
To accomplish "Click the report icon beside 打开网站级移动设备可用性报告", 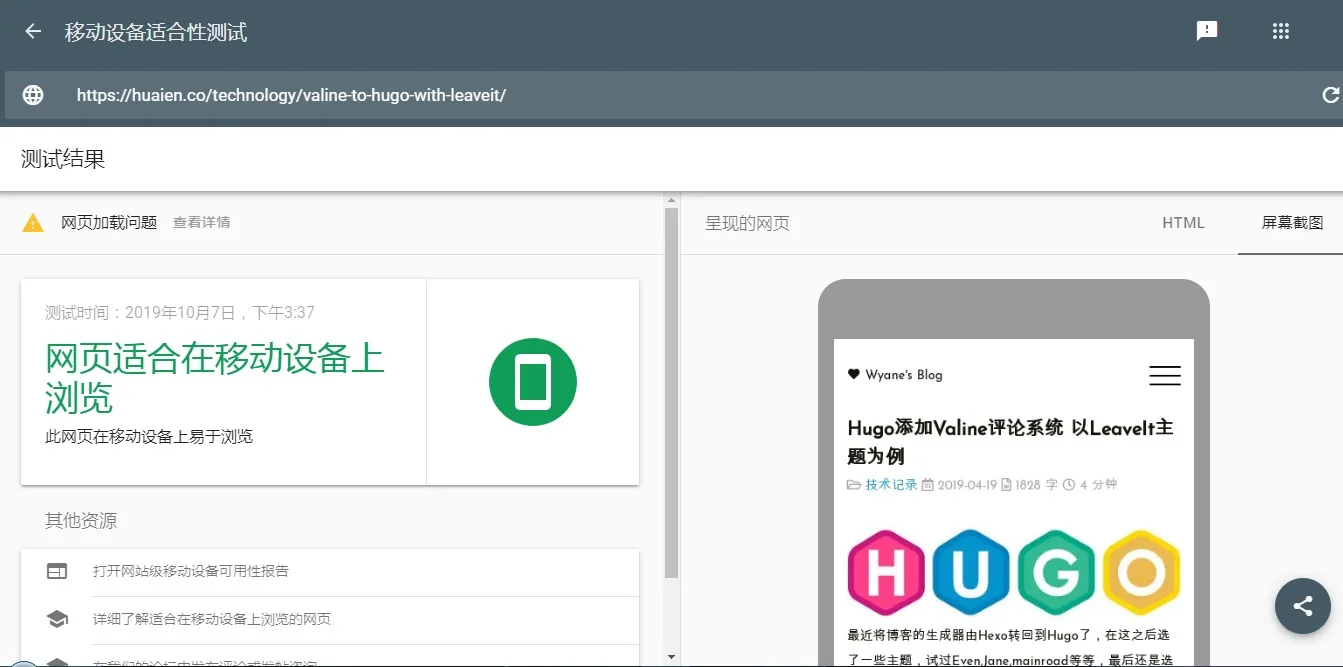I will pos(57,570).
